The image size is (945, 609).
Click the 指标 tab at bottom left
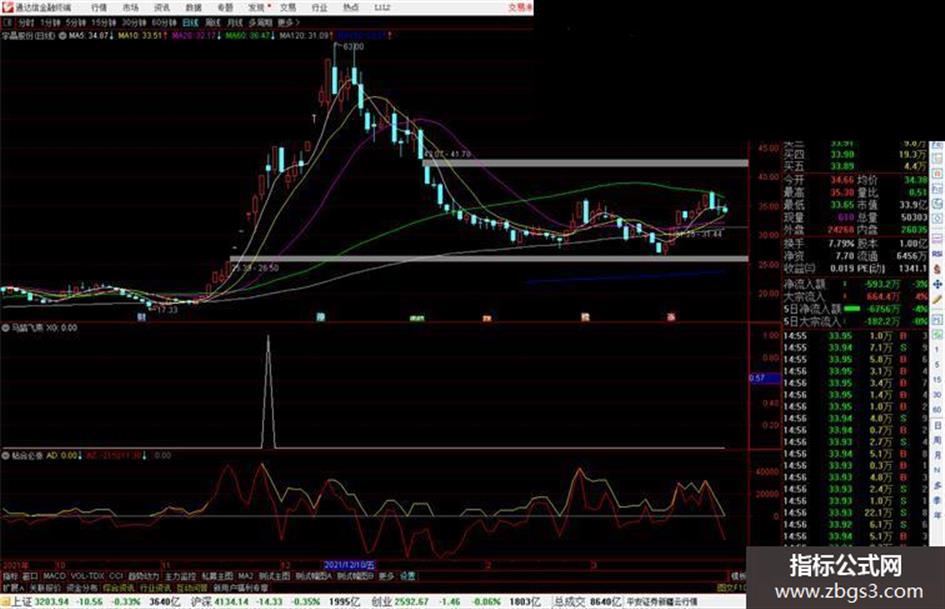click(x=10, y=576)
